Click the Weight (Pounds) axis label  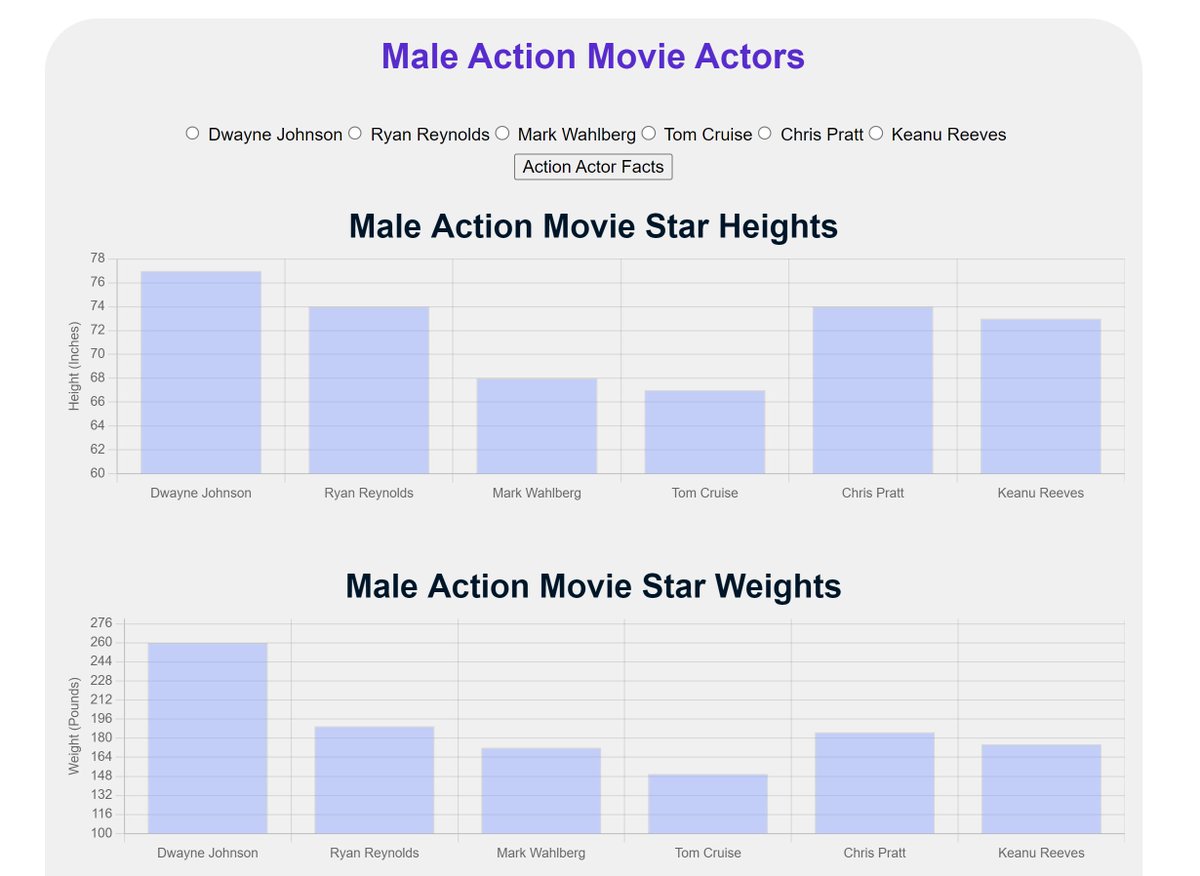74,726
